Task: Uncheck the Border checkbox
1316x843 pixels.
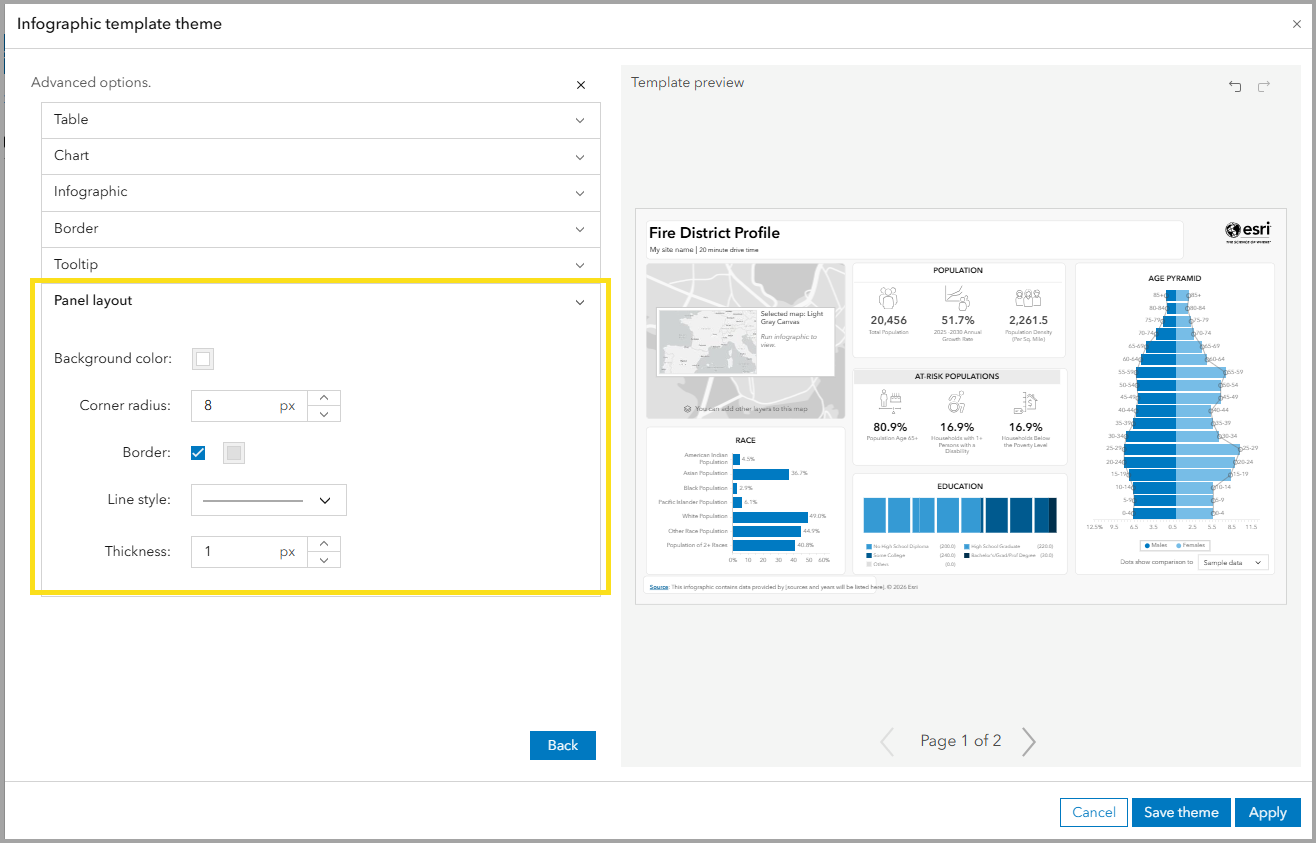Action: click(198, 453)
